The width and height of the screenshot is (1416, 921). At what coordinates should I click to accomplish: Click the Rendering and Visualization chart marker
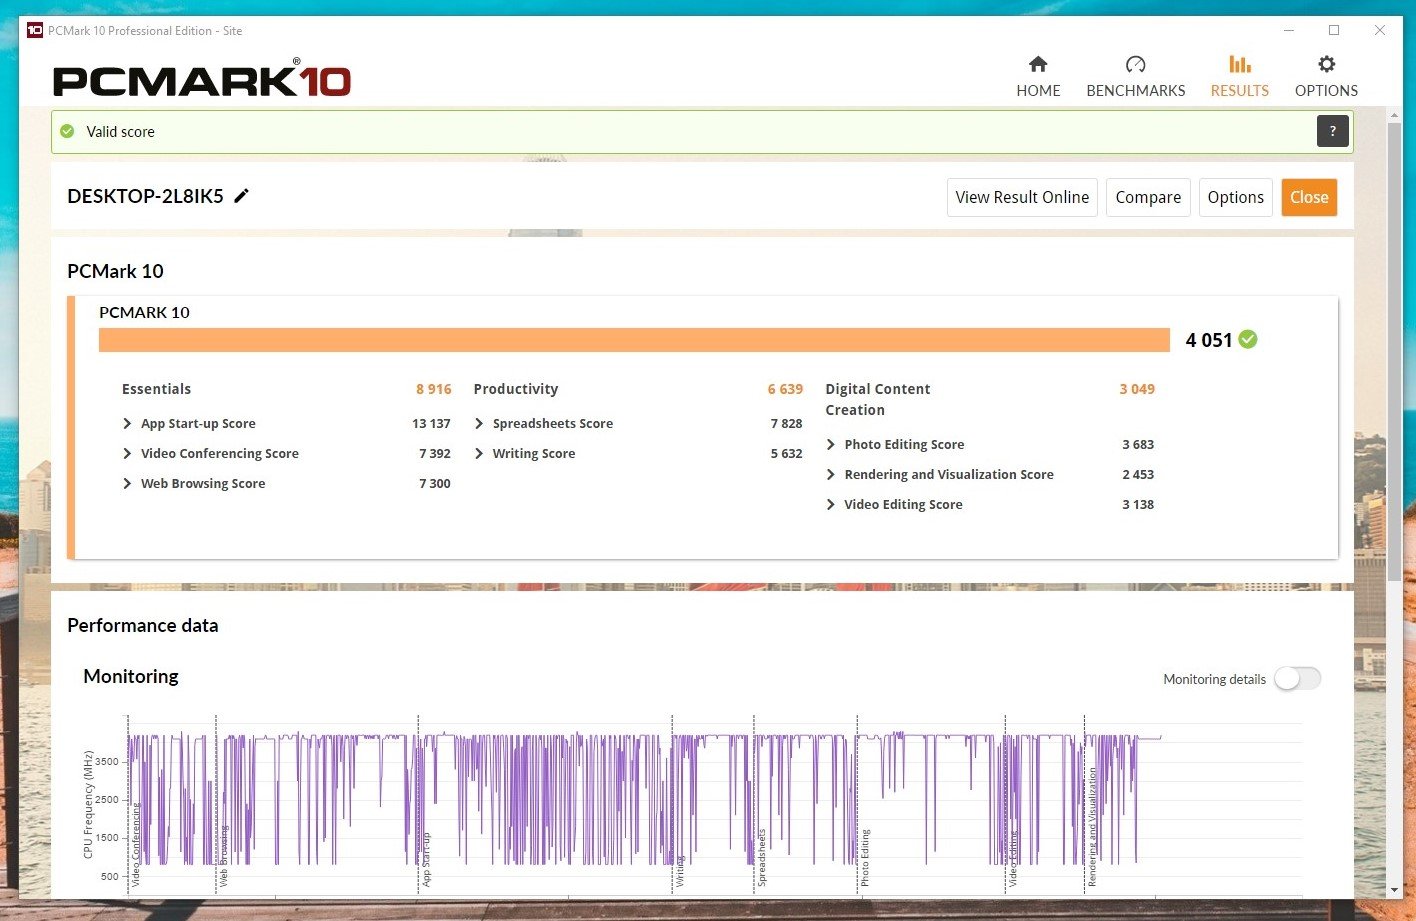[1092, 827]
